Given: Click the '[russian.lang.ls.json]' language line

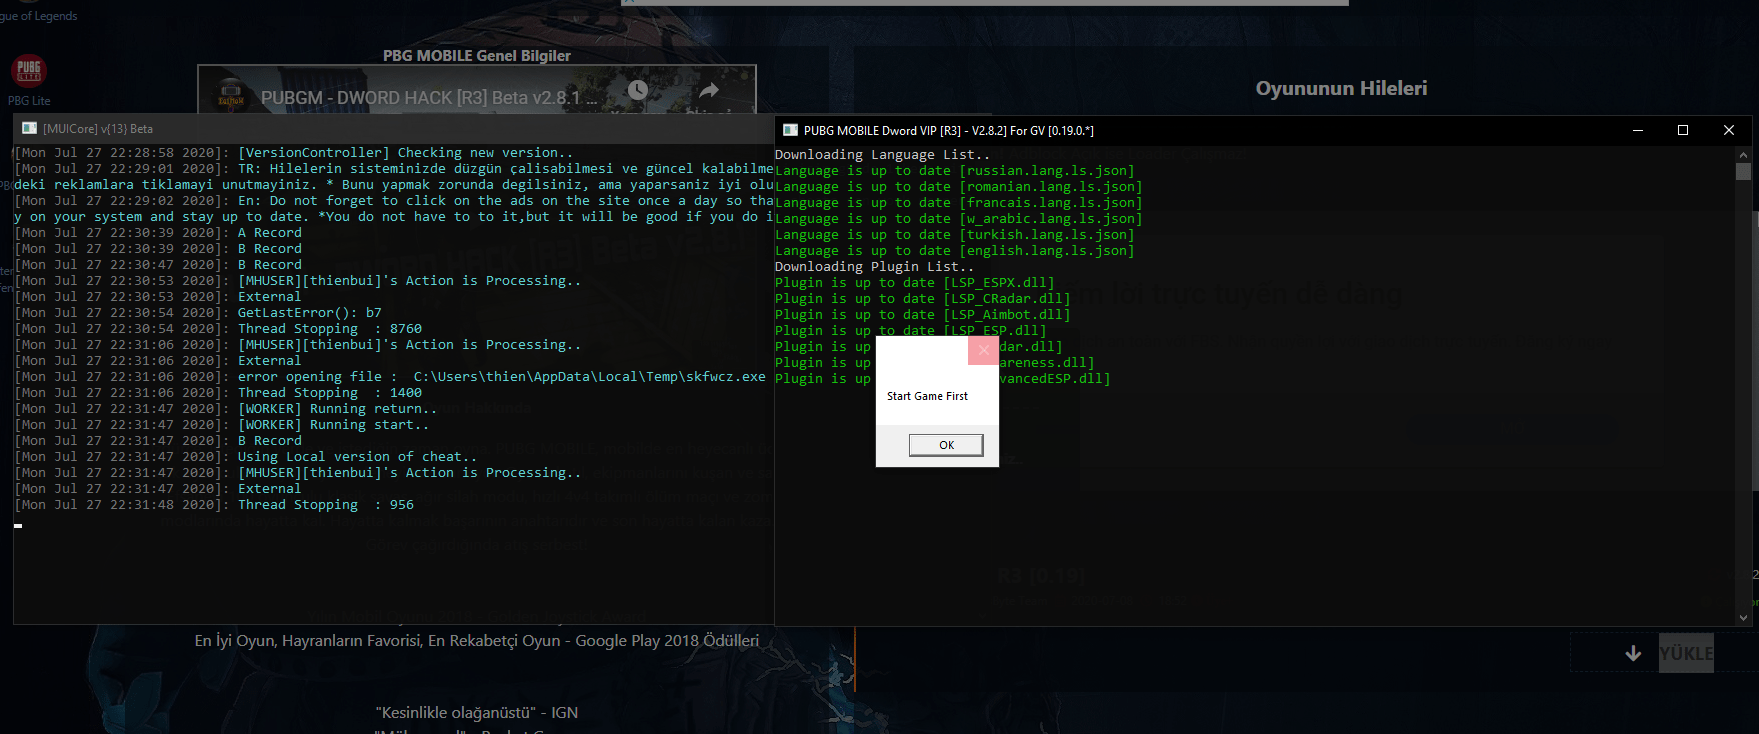Looking at the screenshot, I should pyautogui.click(x=955, y=171).
